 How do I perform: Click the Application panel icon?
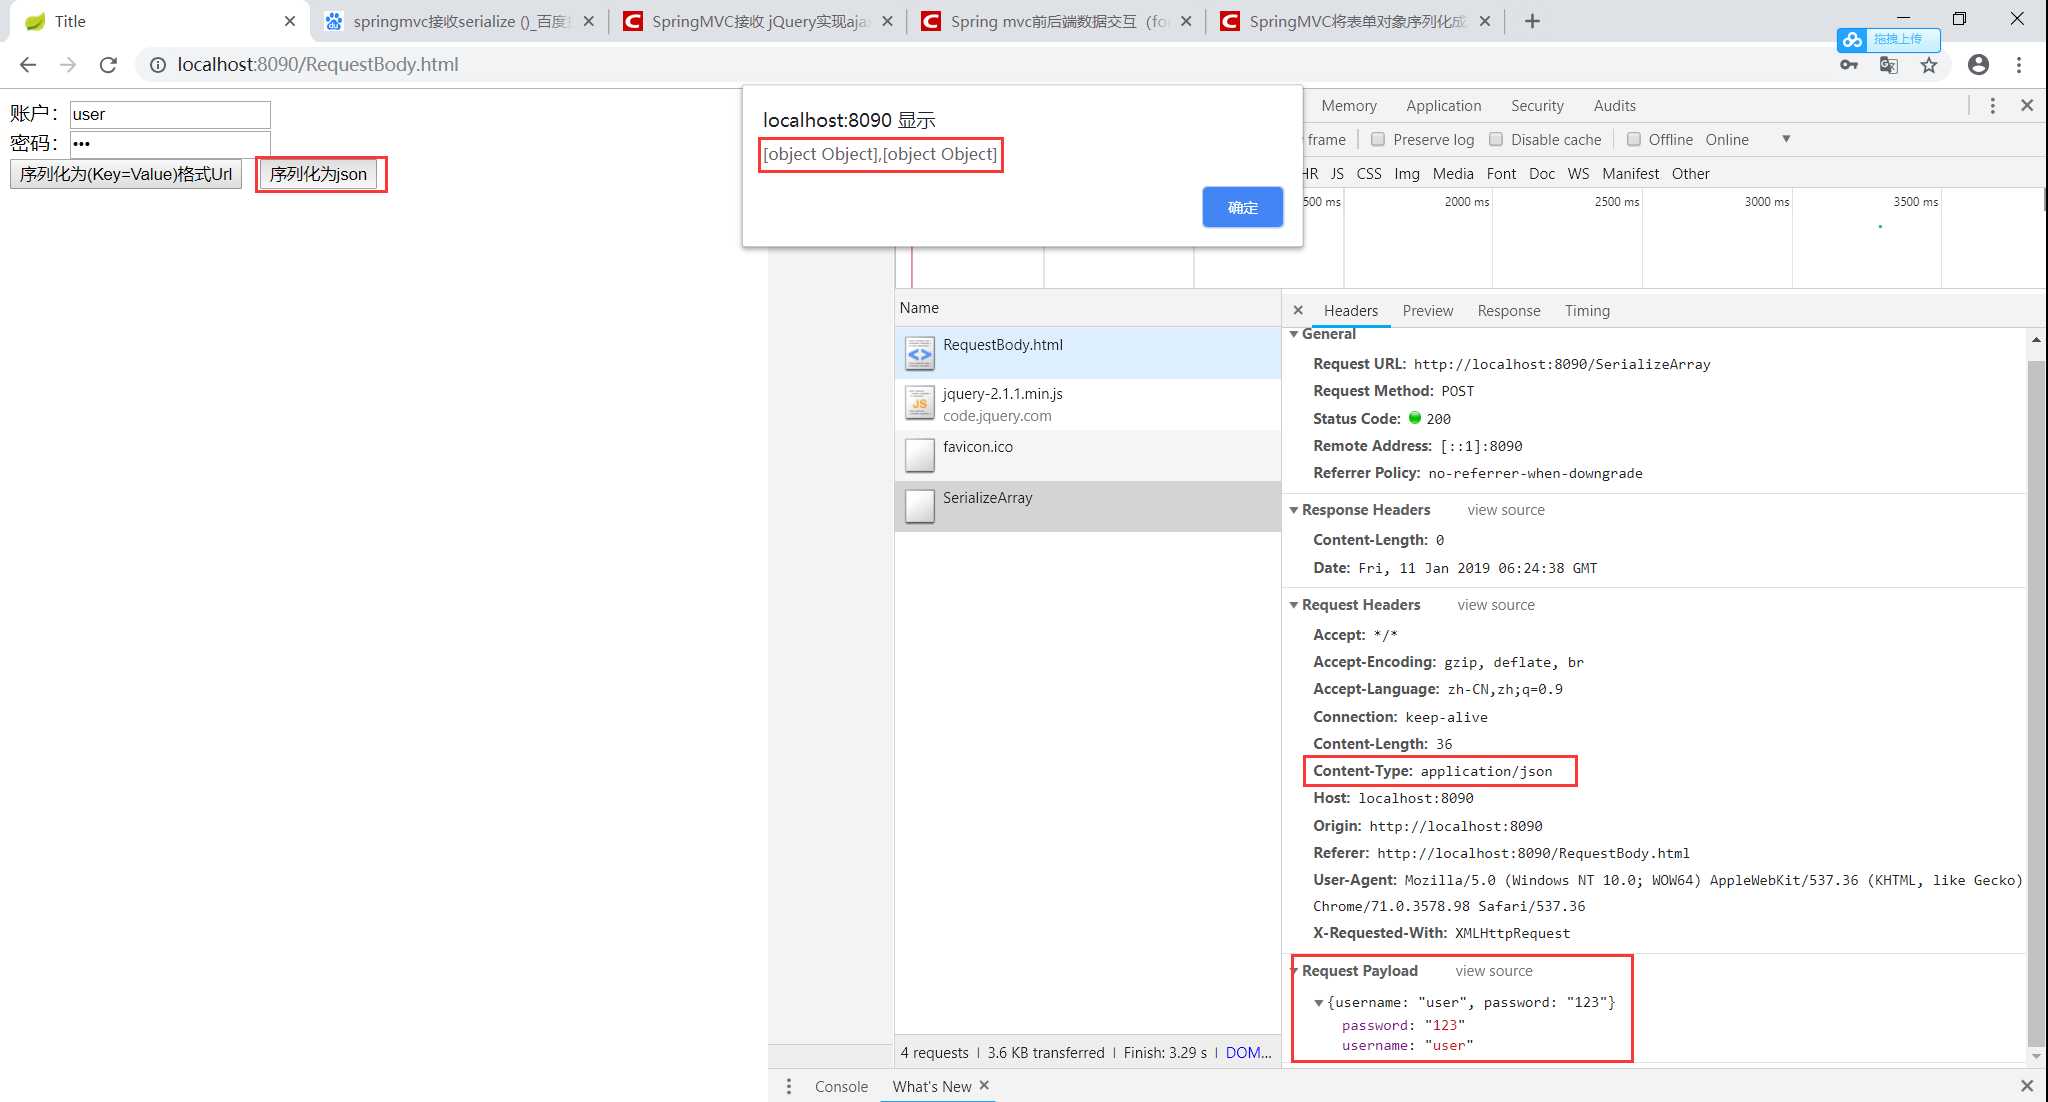(1443, 104)
